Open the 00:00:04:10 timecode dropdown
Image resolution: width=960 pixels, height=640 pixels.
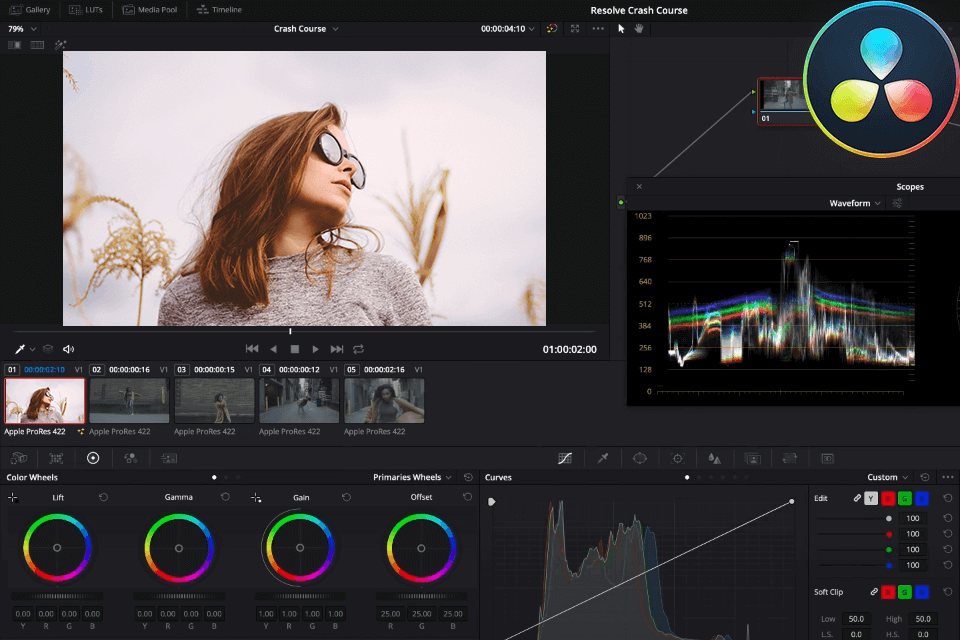pos(508,29)
